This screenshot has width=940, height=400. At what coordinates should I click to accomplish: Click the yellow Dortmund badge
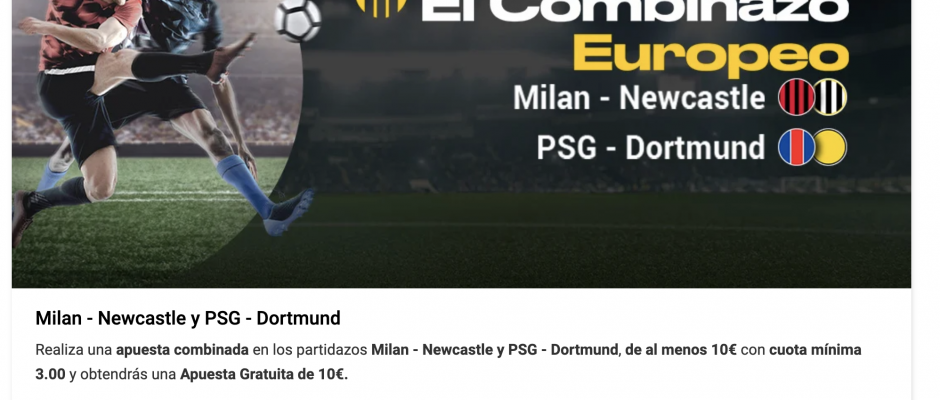tap(830, 148)
